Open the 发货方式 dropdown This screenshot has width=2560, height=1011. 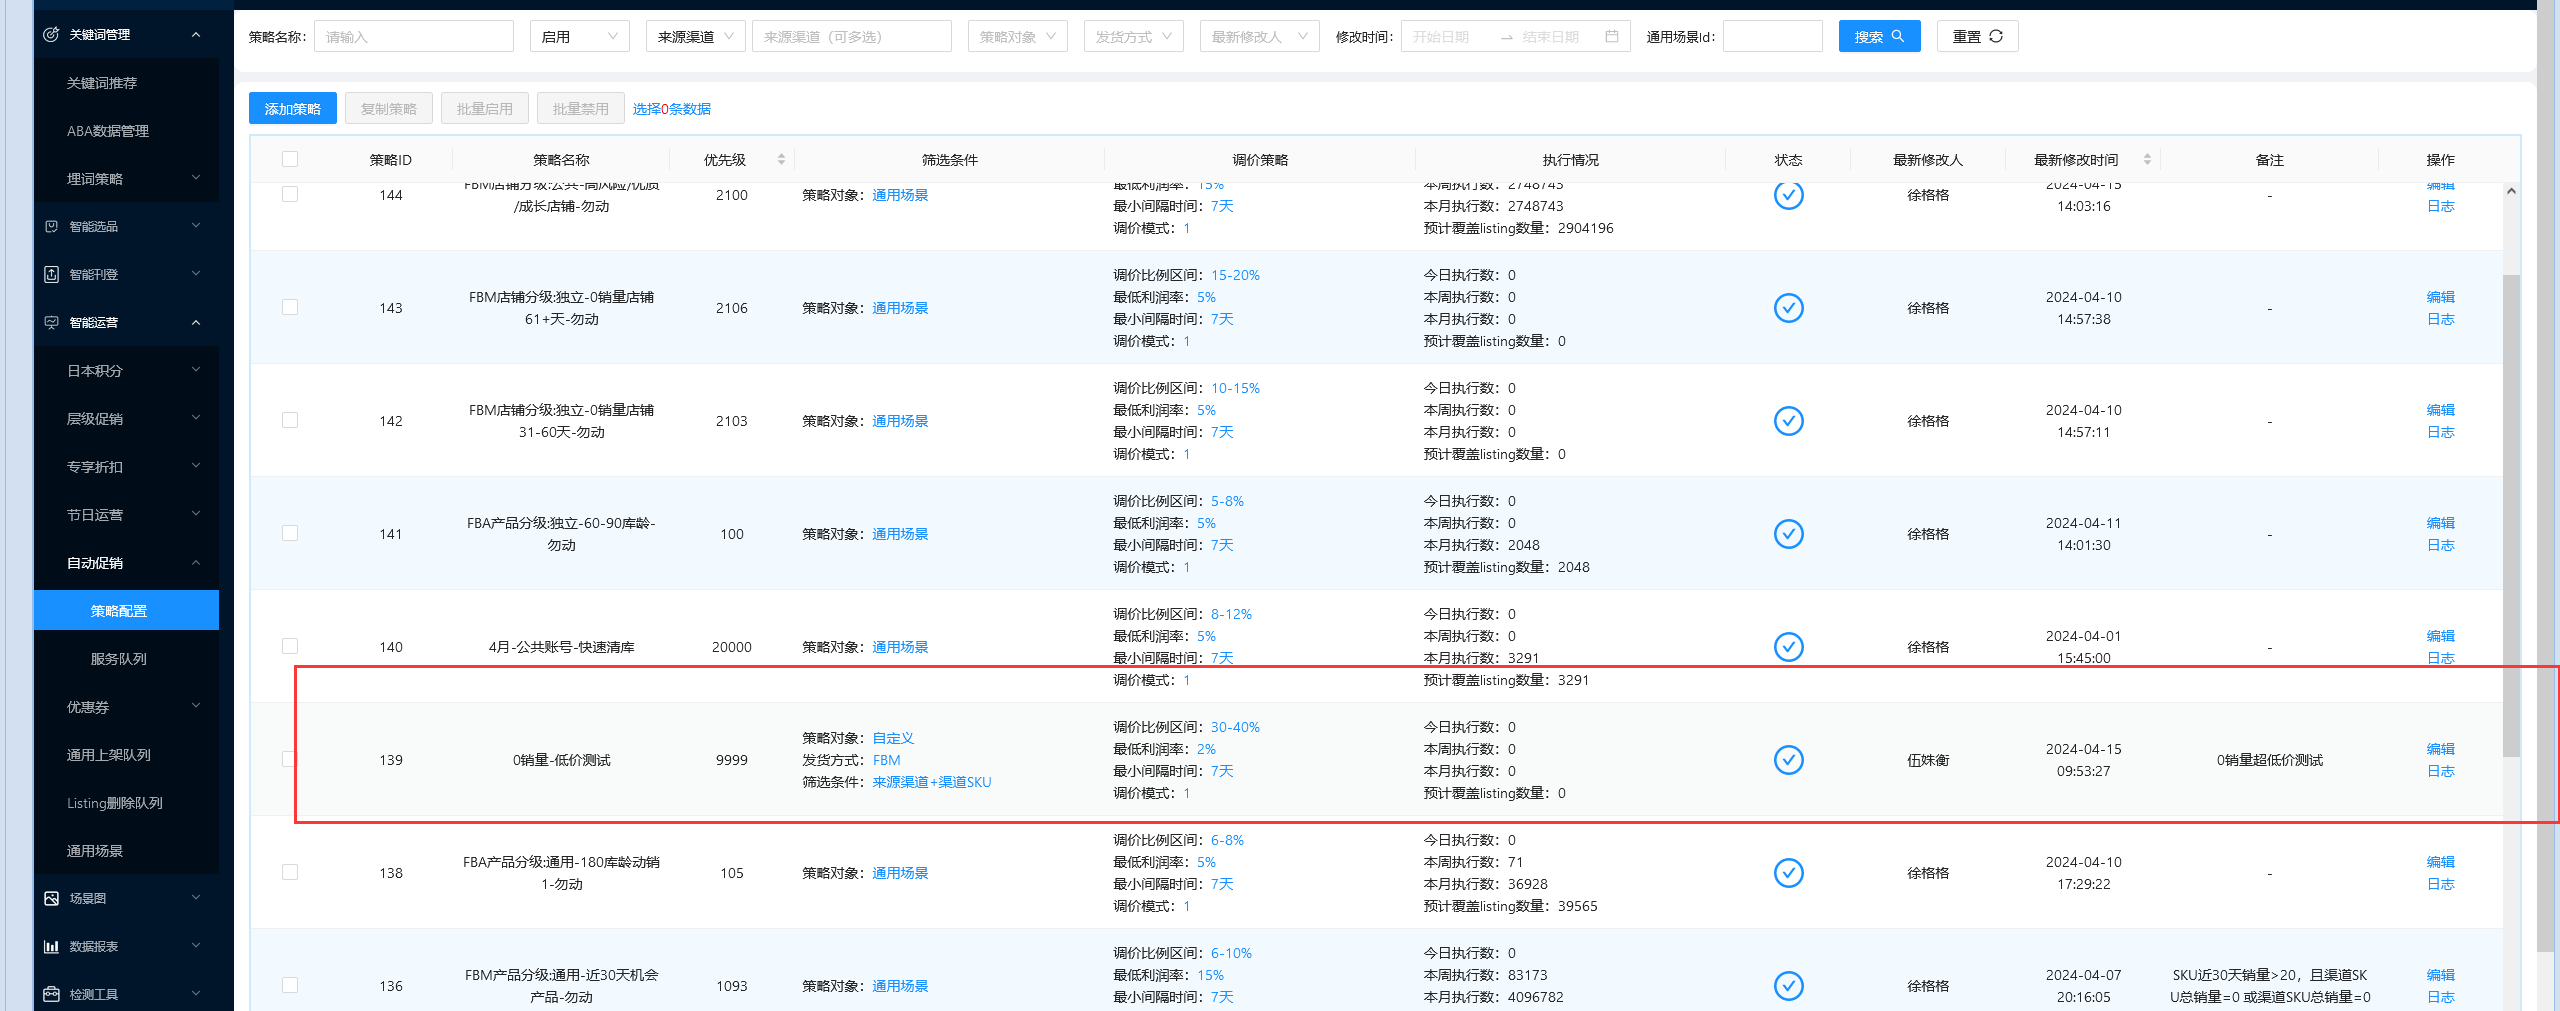click(1134, 36)
